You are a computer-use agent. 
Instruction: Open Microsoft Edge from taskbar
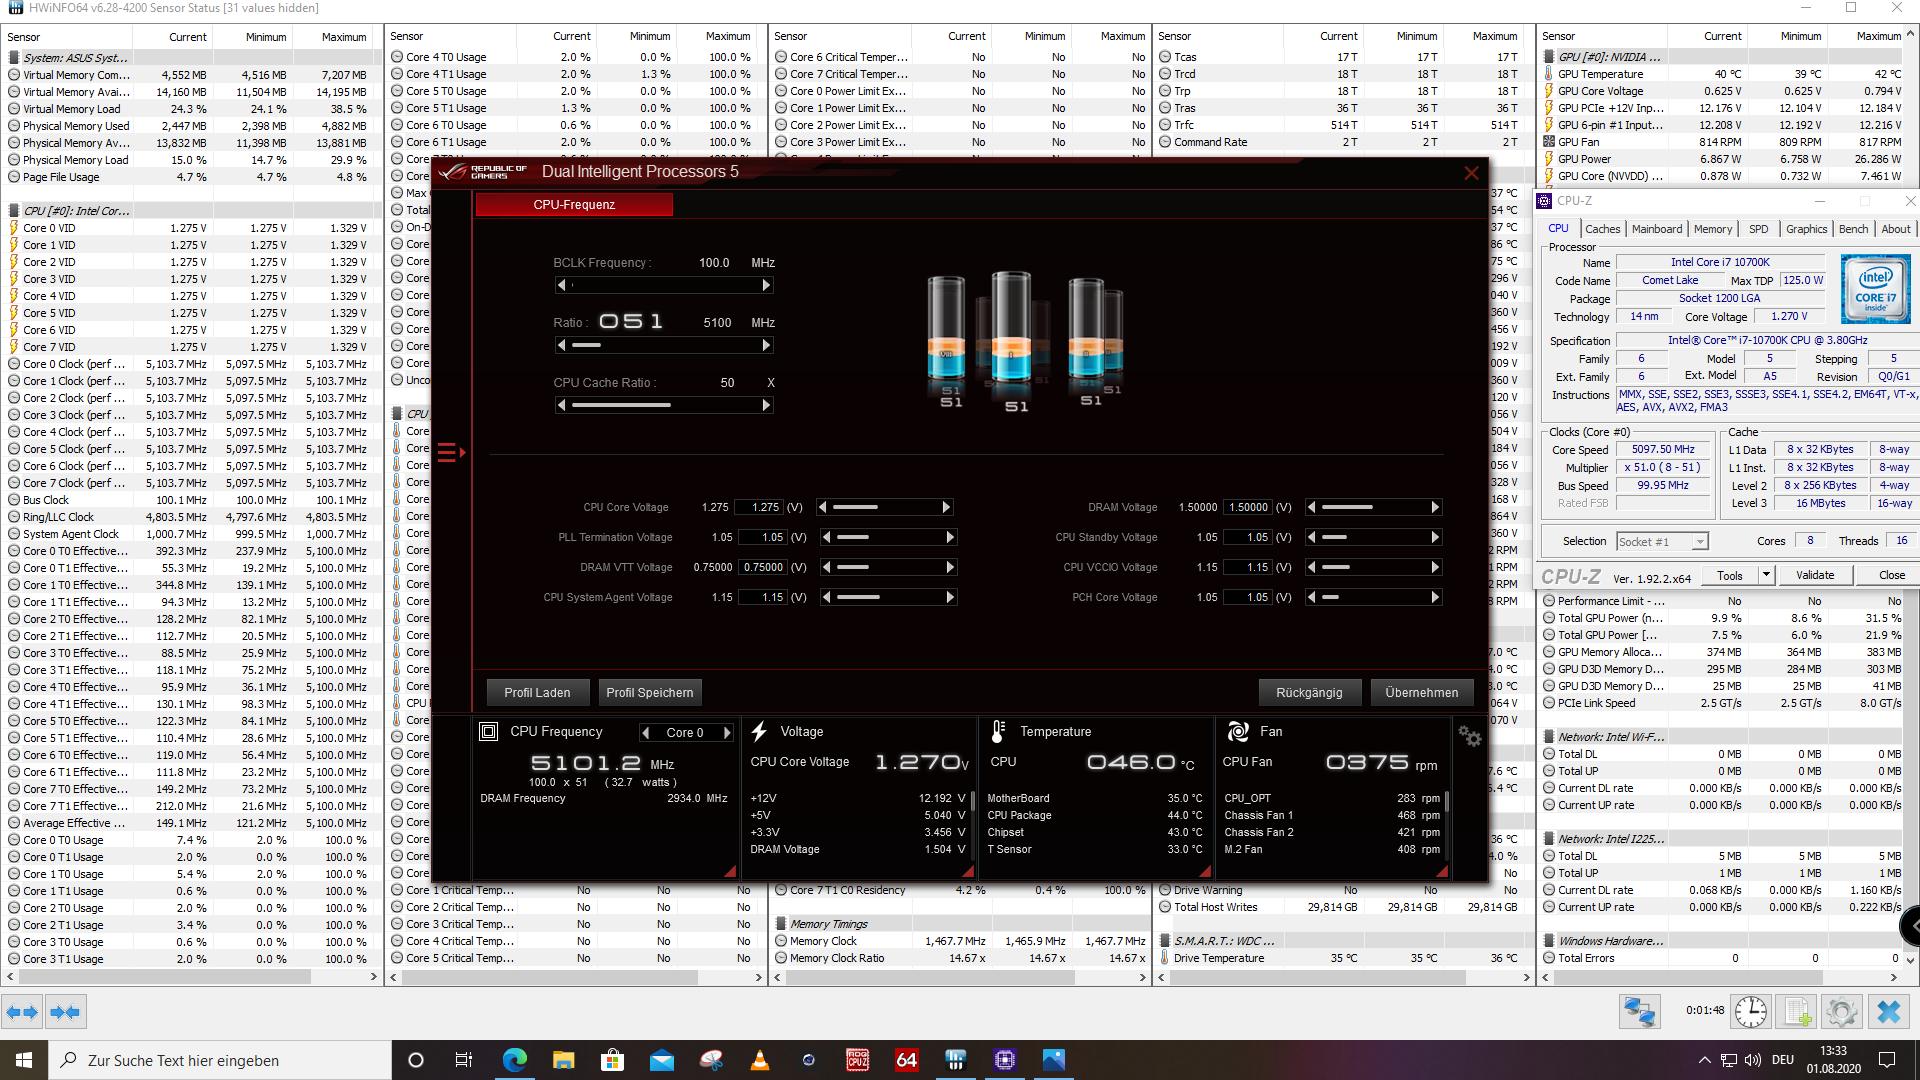(514, 1060)
